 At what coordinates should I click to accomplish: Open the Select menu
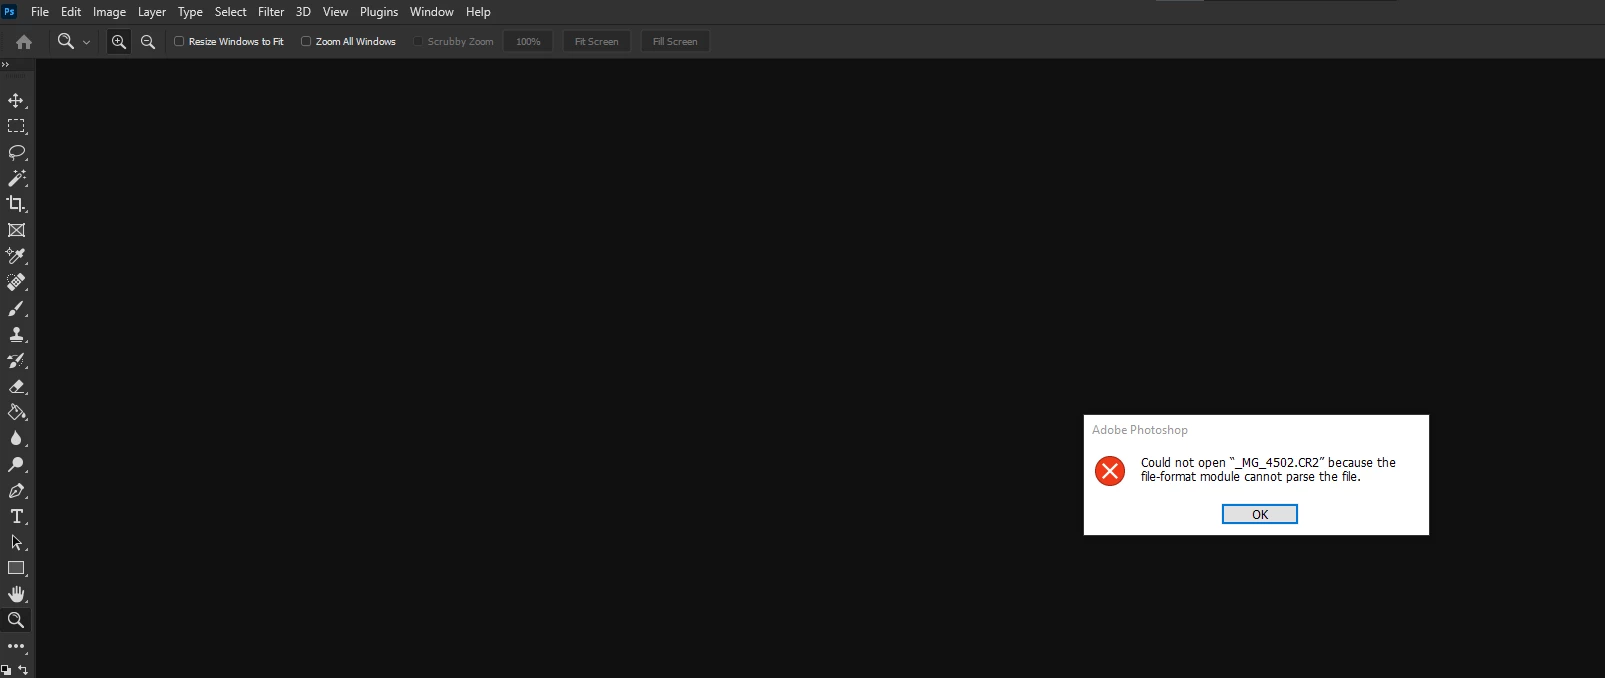click(x=230, y=12)
